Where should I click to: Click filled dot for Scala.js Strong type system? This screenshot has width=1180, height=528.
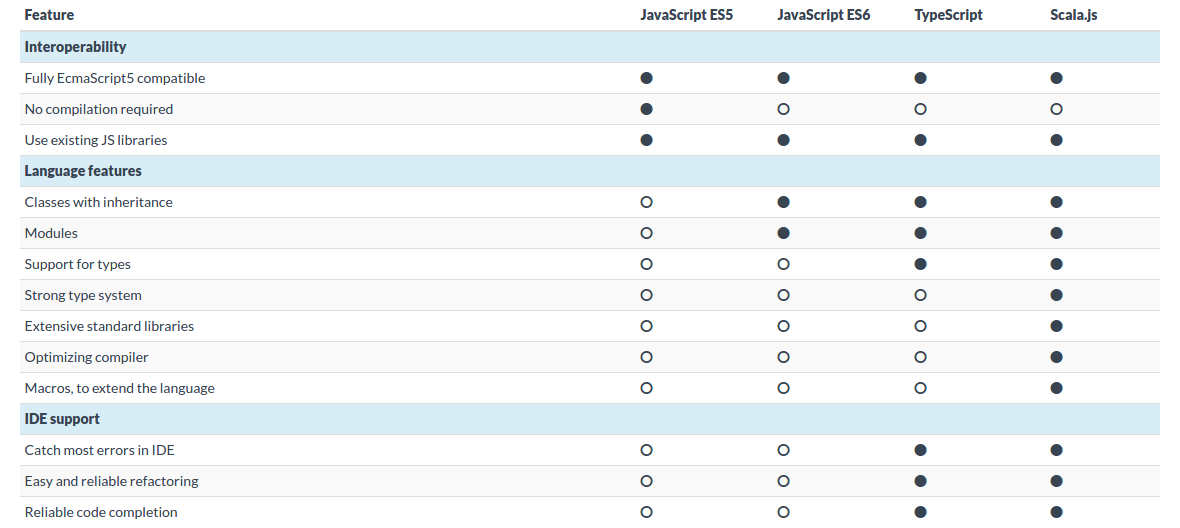[1057, 295]
